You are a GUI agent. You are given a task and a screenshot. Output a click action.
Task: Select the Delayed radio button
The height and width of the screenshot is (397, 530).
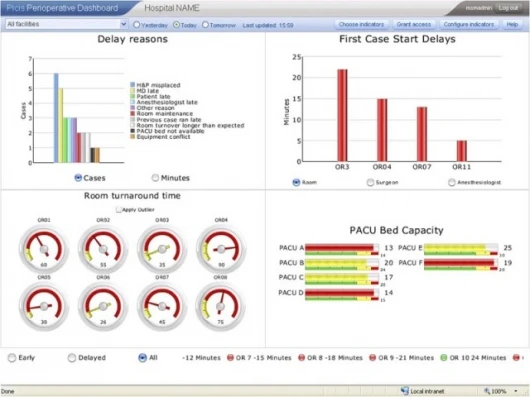pyautogui.click(x=72, y=358)
